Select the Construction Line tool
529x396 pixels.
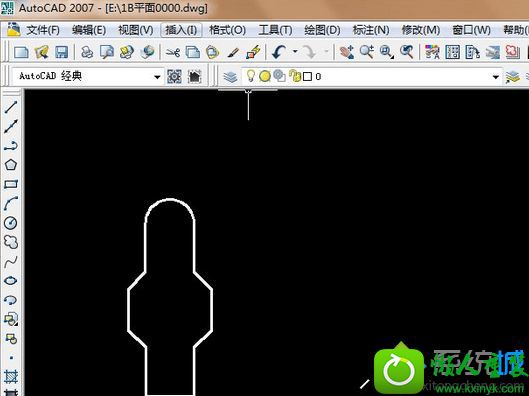11,126
